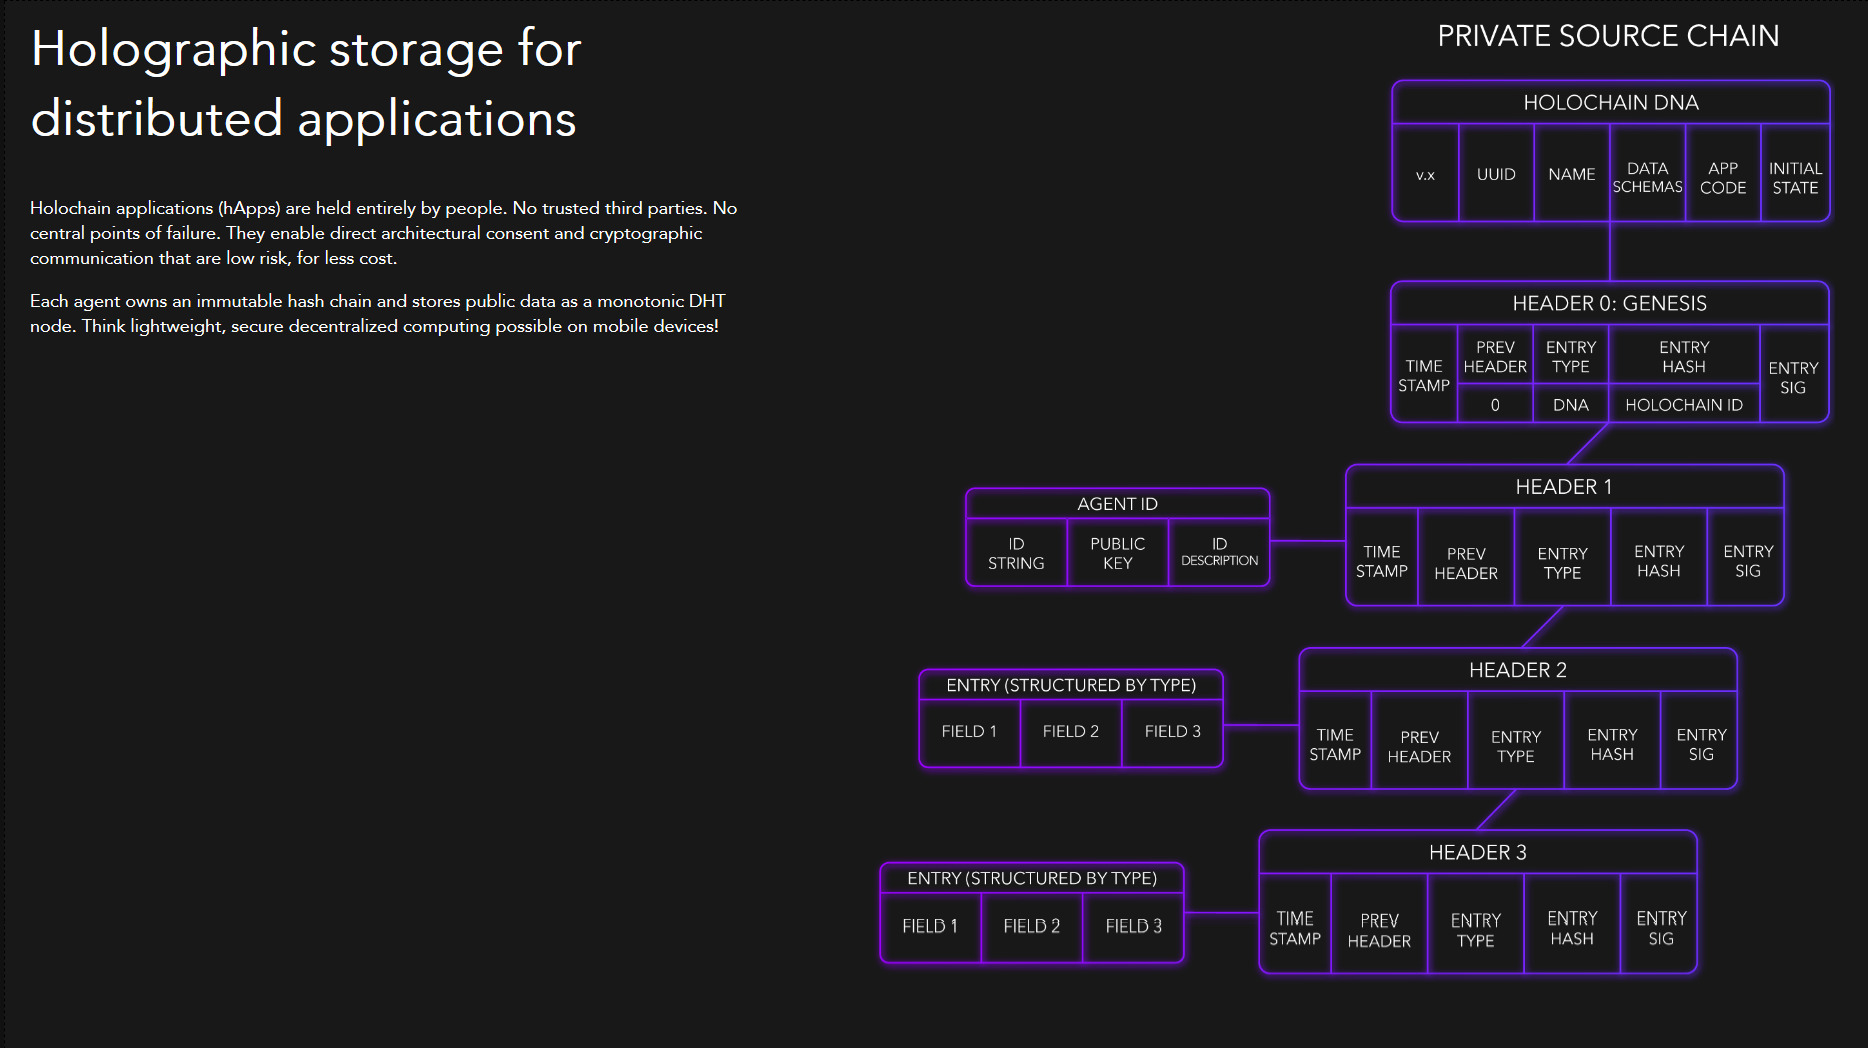Select the HEADER 1 title

point(1564,487)
